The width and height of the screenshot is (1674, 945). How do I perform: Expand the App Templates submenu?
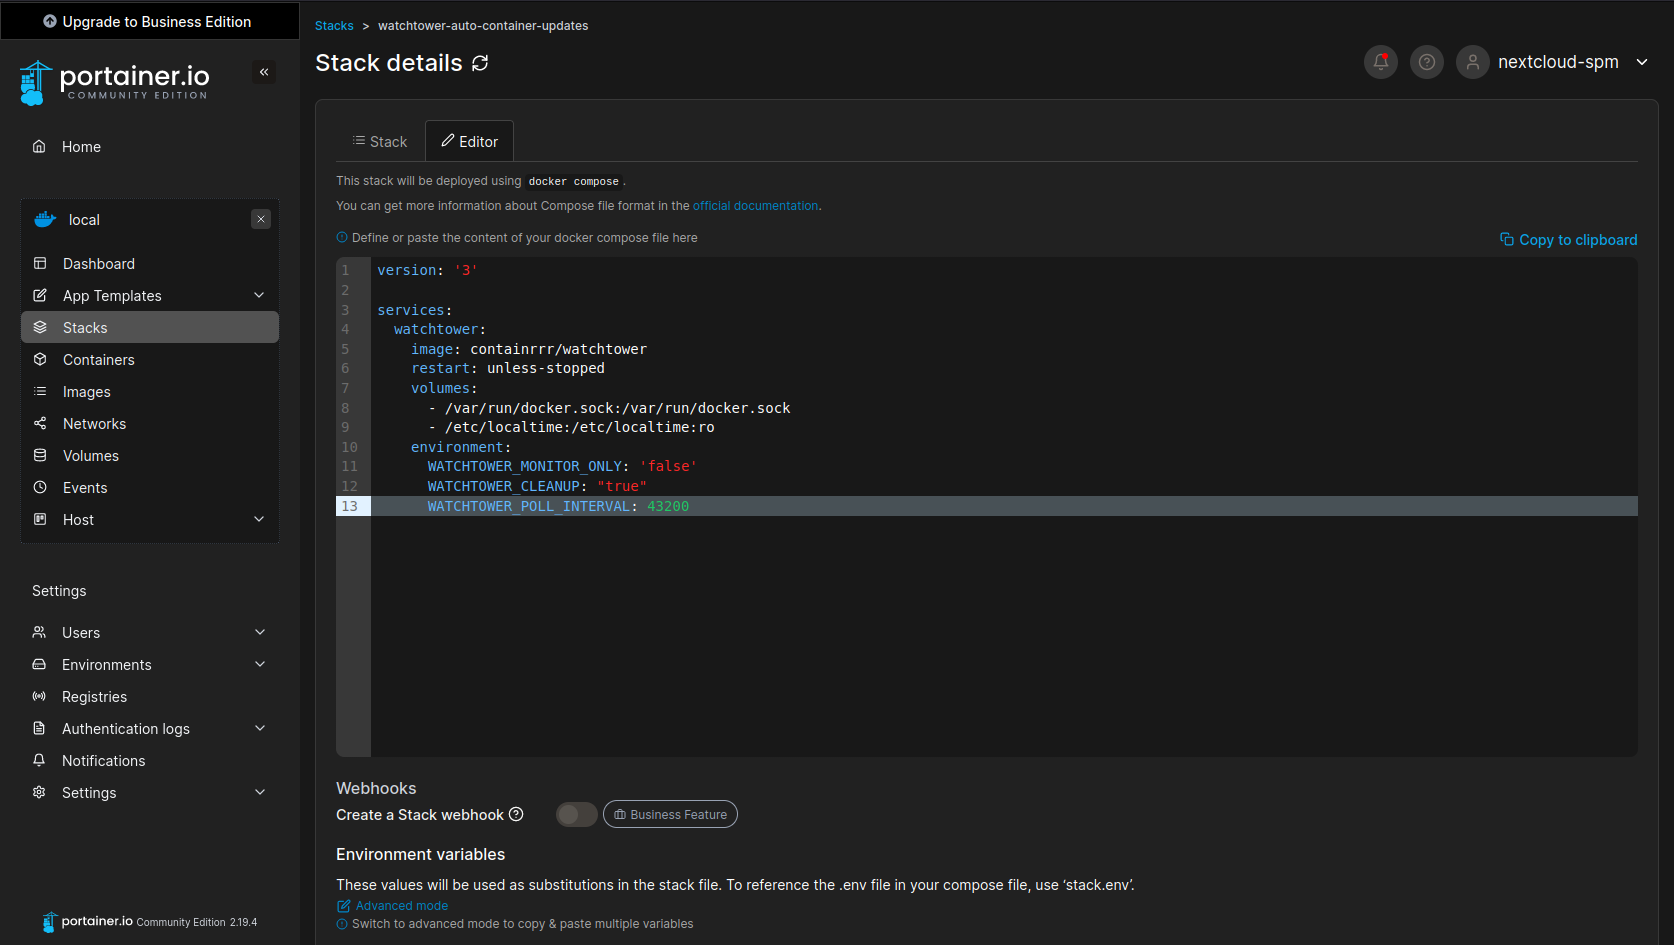coord(259,295)
